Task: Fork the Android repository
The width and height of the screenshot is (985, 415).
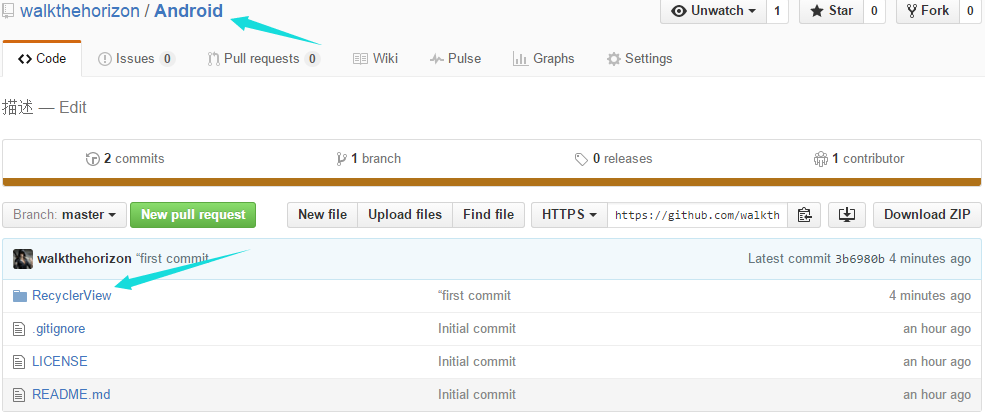Action: (927, 11)
